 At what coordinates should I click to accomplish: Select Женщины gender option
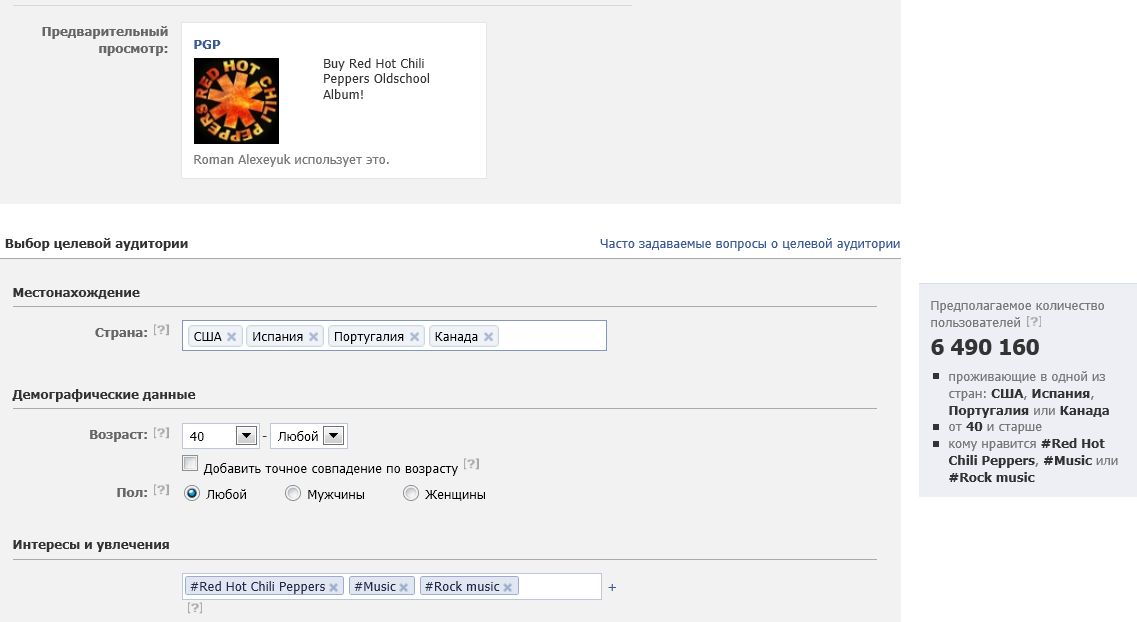pos(410,494)
